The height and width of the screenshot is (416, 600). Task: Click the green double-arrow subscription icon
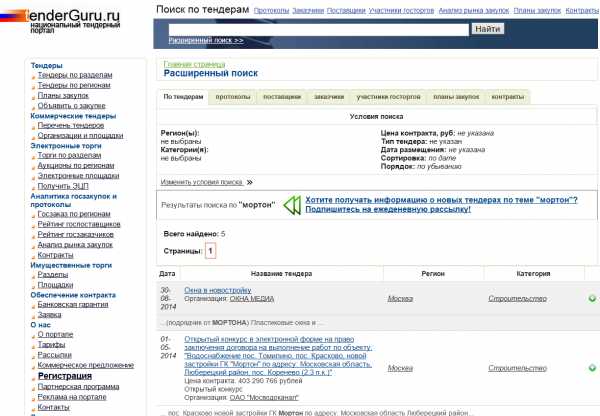(292, 205)
